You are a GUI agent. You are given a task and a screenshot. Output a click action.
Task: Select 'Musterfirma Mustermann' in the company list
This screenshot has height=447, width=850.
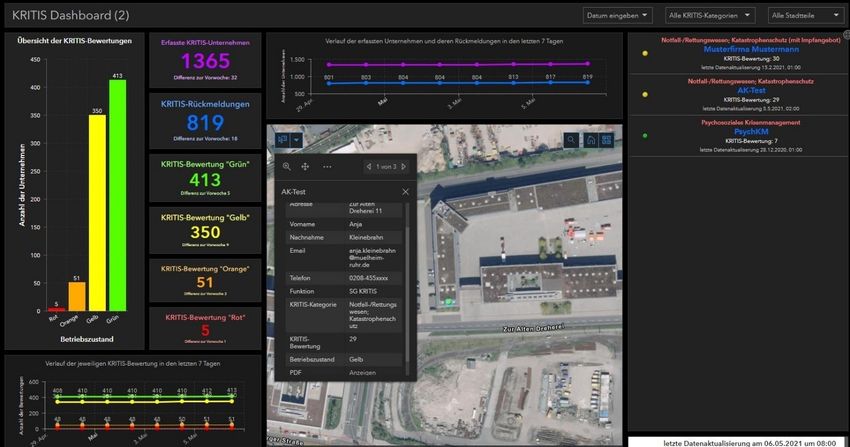(x=751, y=49)
